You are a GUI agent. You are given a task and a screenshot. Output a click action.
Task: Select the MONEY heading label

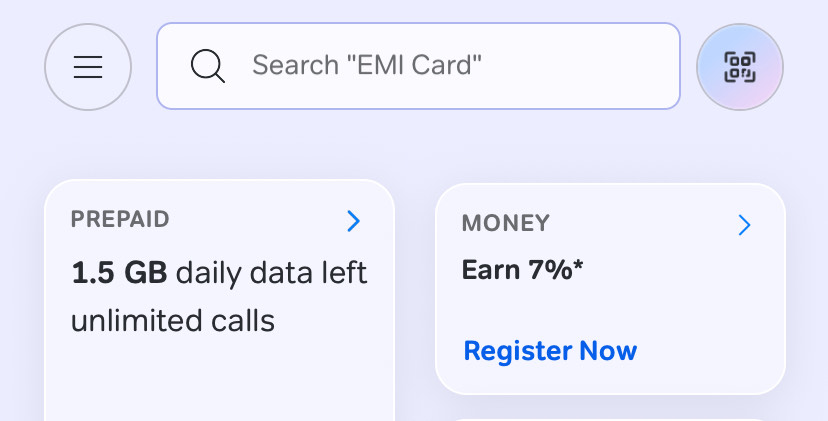click(x=505, y=223)
